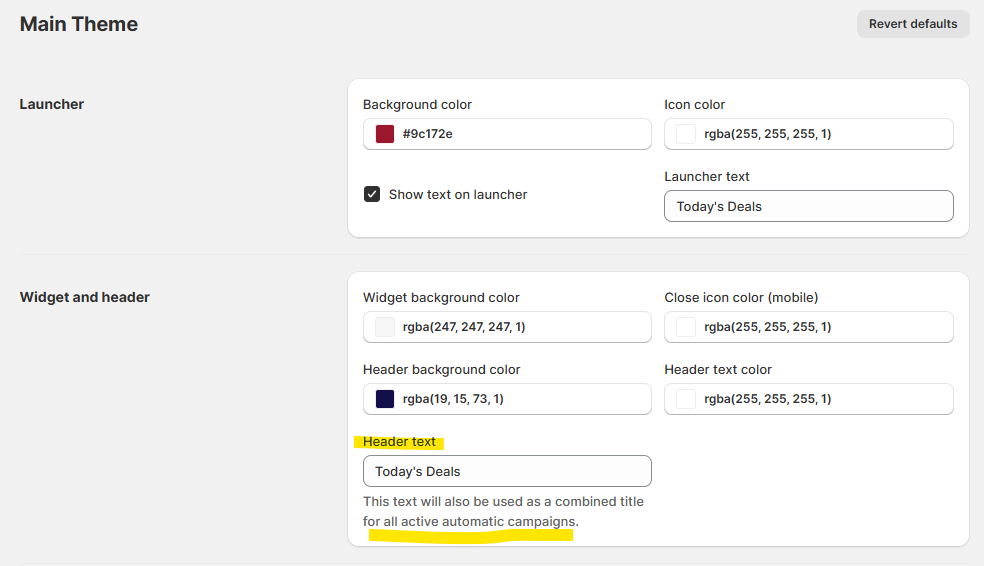Edit the Widget background color value

[x=520, y=327]
